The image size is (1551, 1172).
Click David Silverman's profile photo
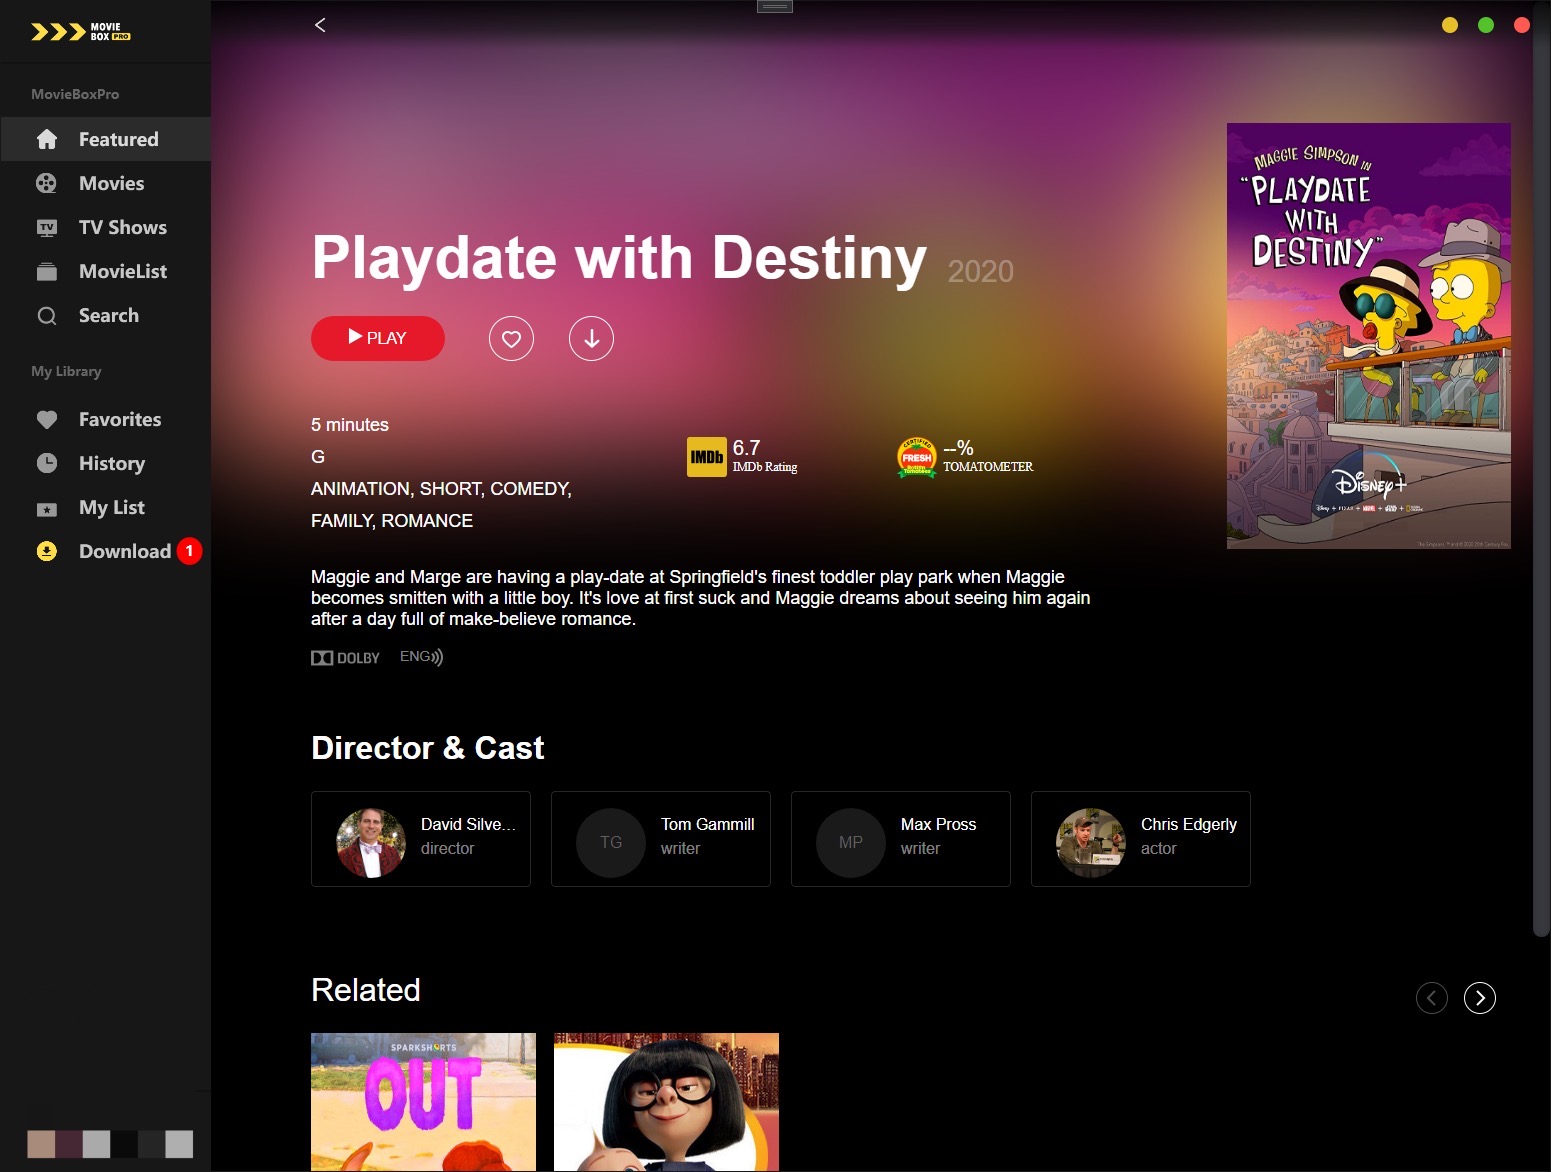(x=371, y=843)
